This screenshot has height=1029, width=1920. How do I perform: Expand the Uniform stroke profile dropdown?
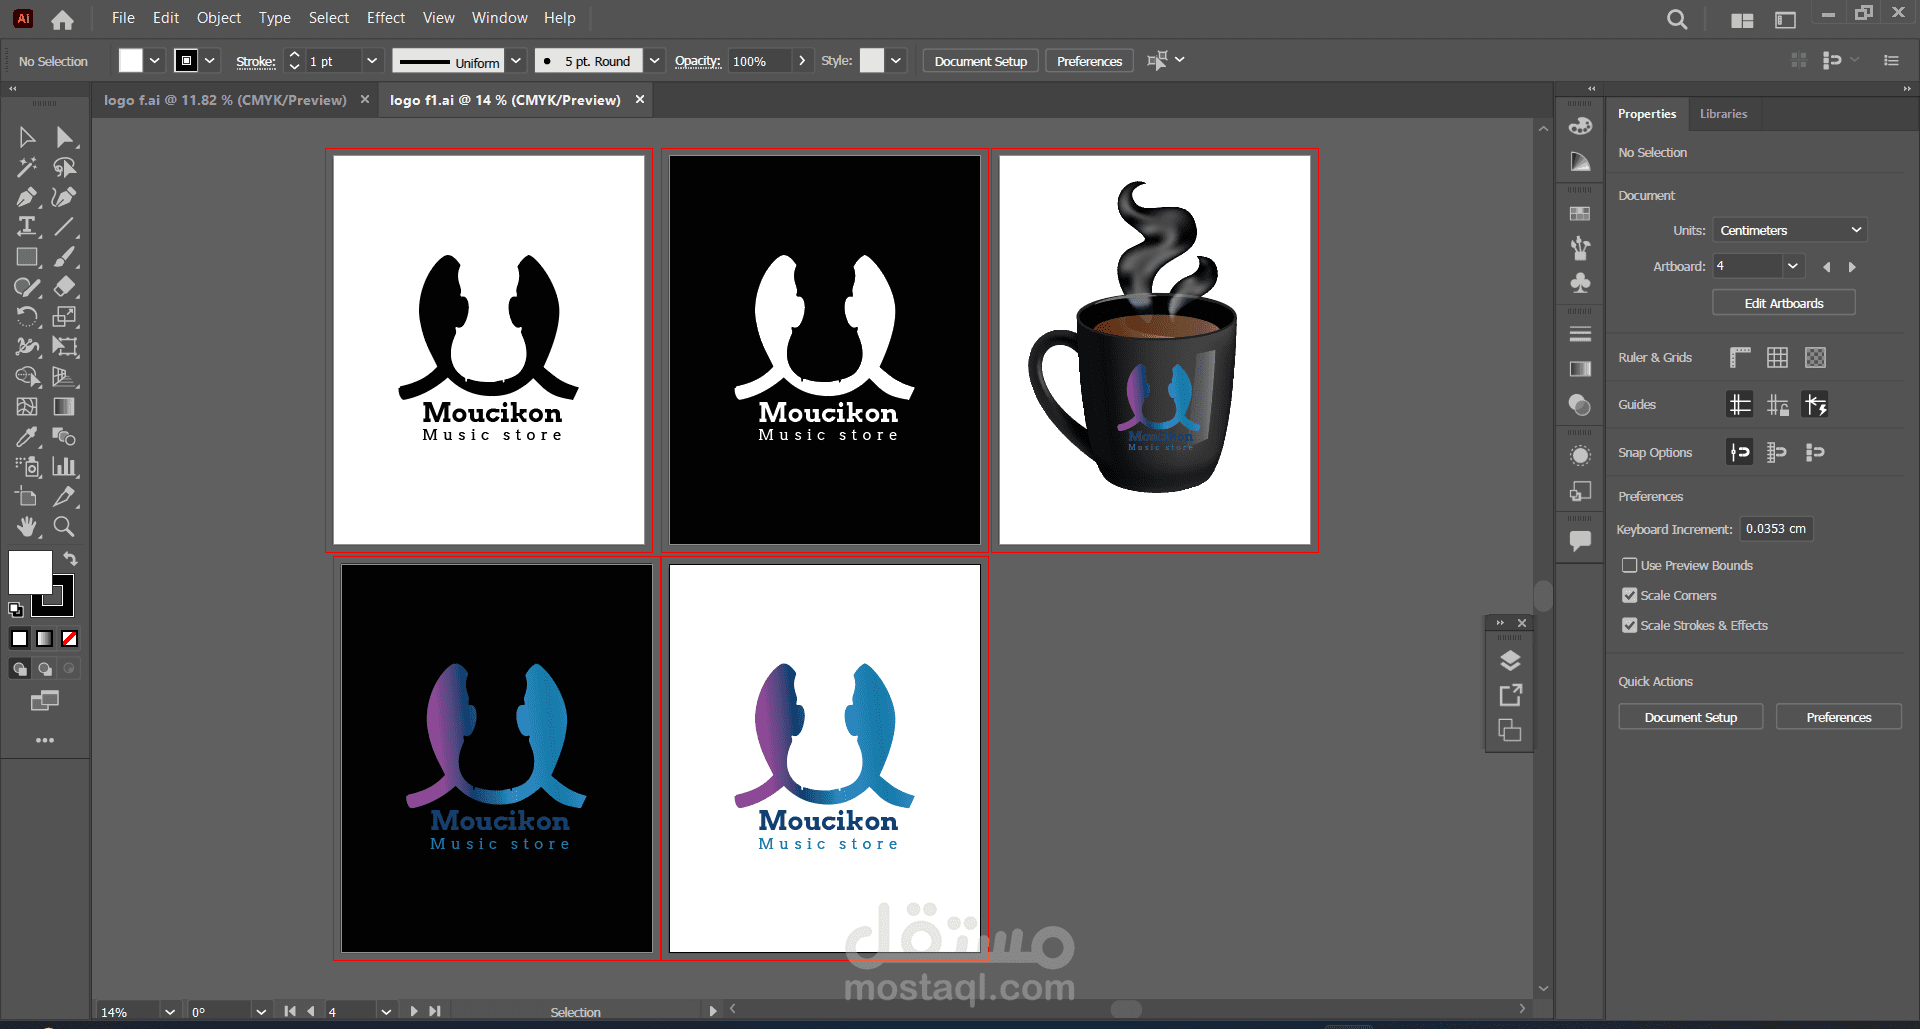pos(516,61)
